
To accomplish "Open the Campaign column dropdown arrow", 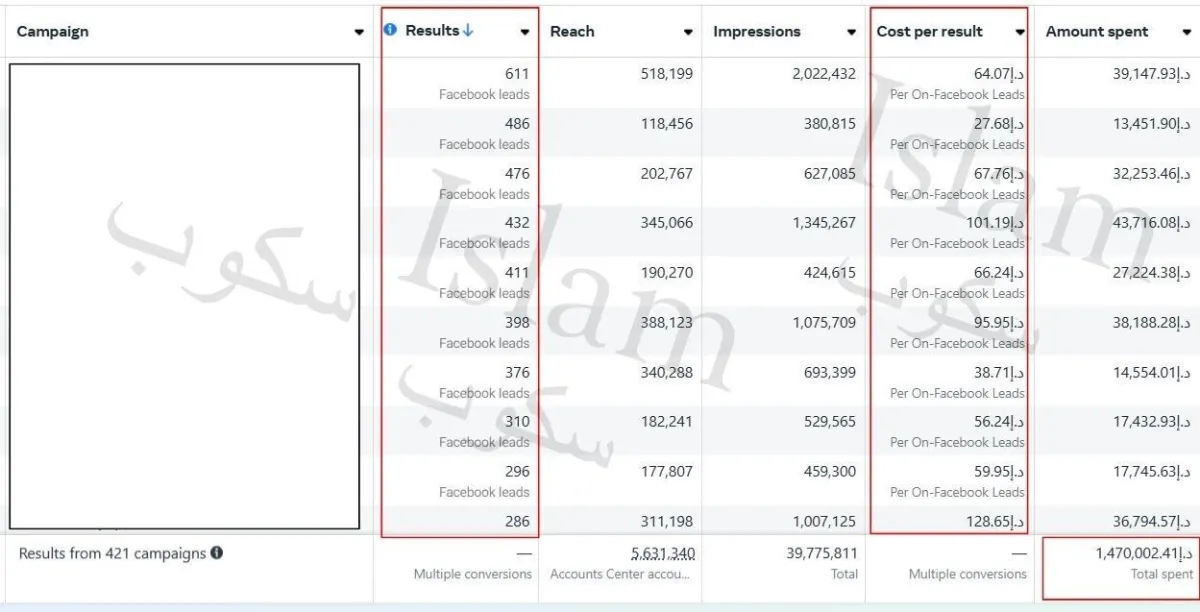I will [359, 32].
